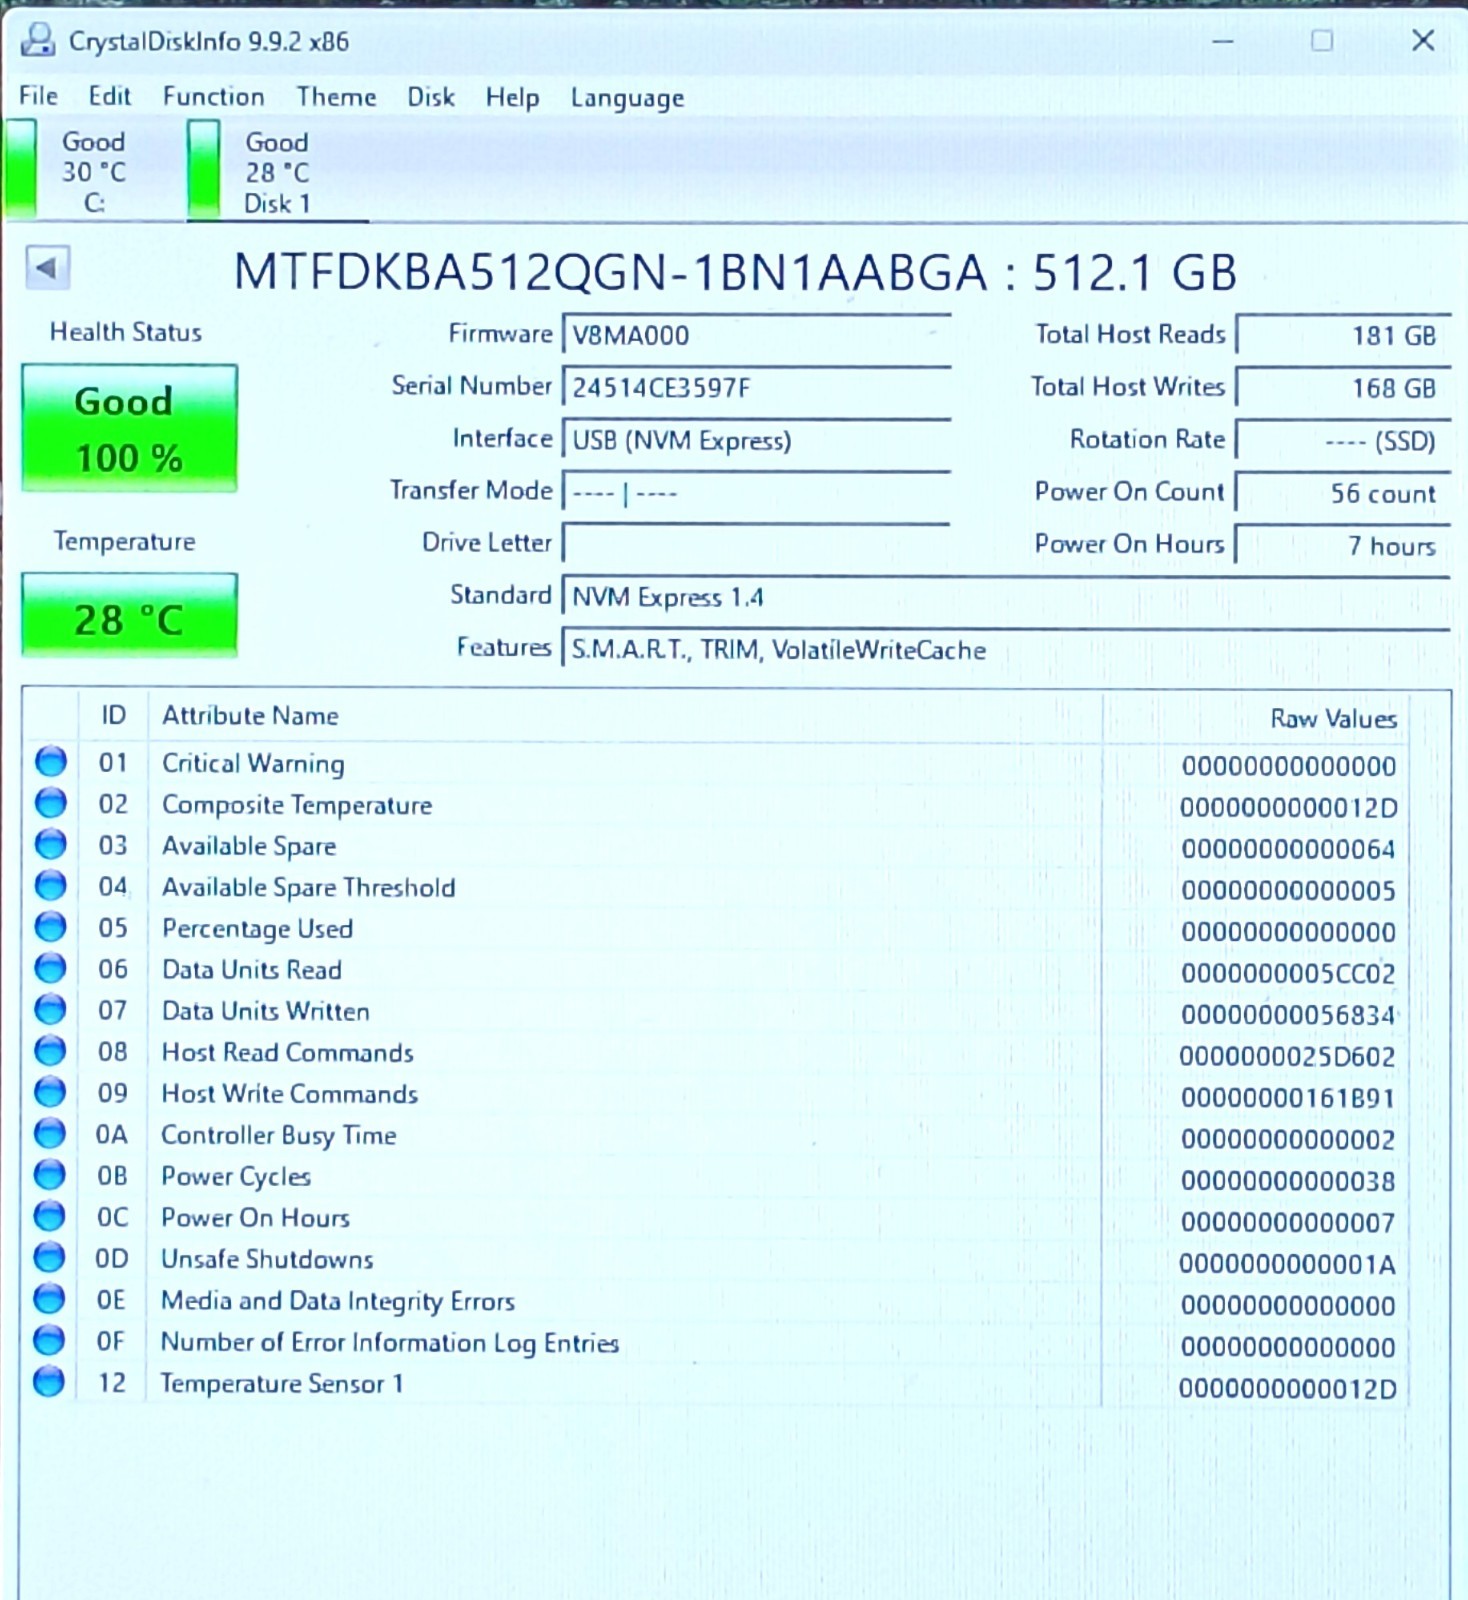Image resolution: width=1468 pixels, height=1600 pixels.
Task: Click the 28 °C temperature button
Action: tap(129, 616)
